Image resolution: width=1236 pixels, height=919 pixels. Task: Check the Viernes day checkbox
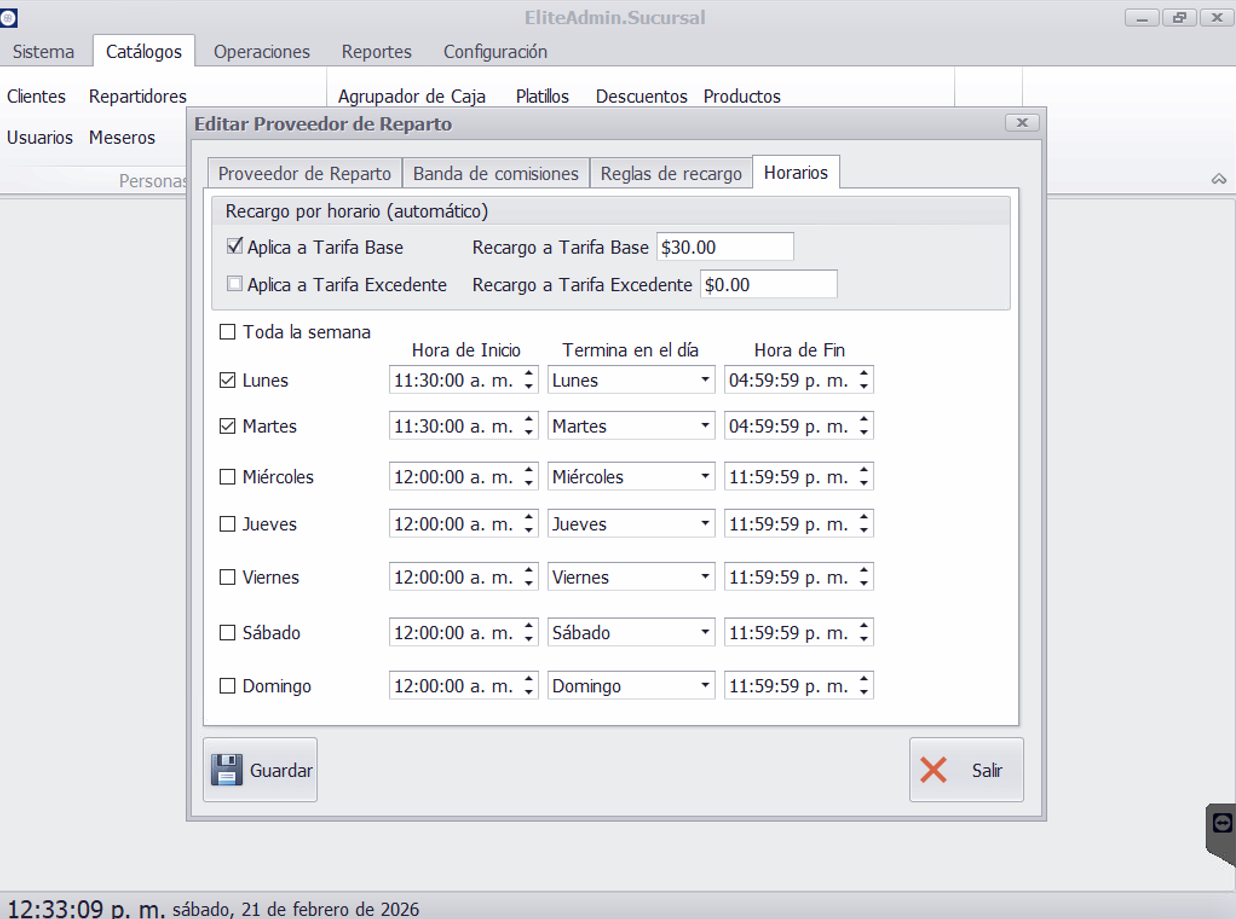point(228,577)
